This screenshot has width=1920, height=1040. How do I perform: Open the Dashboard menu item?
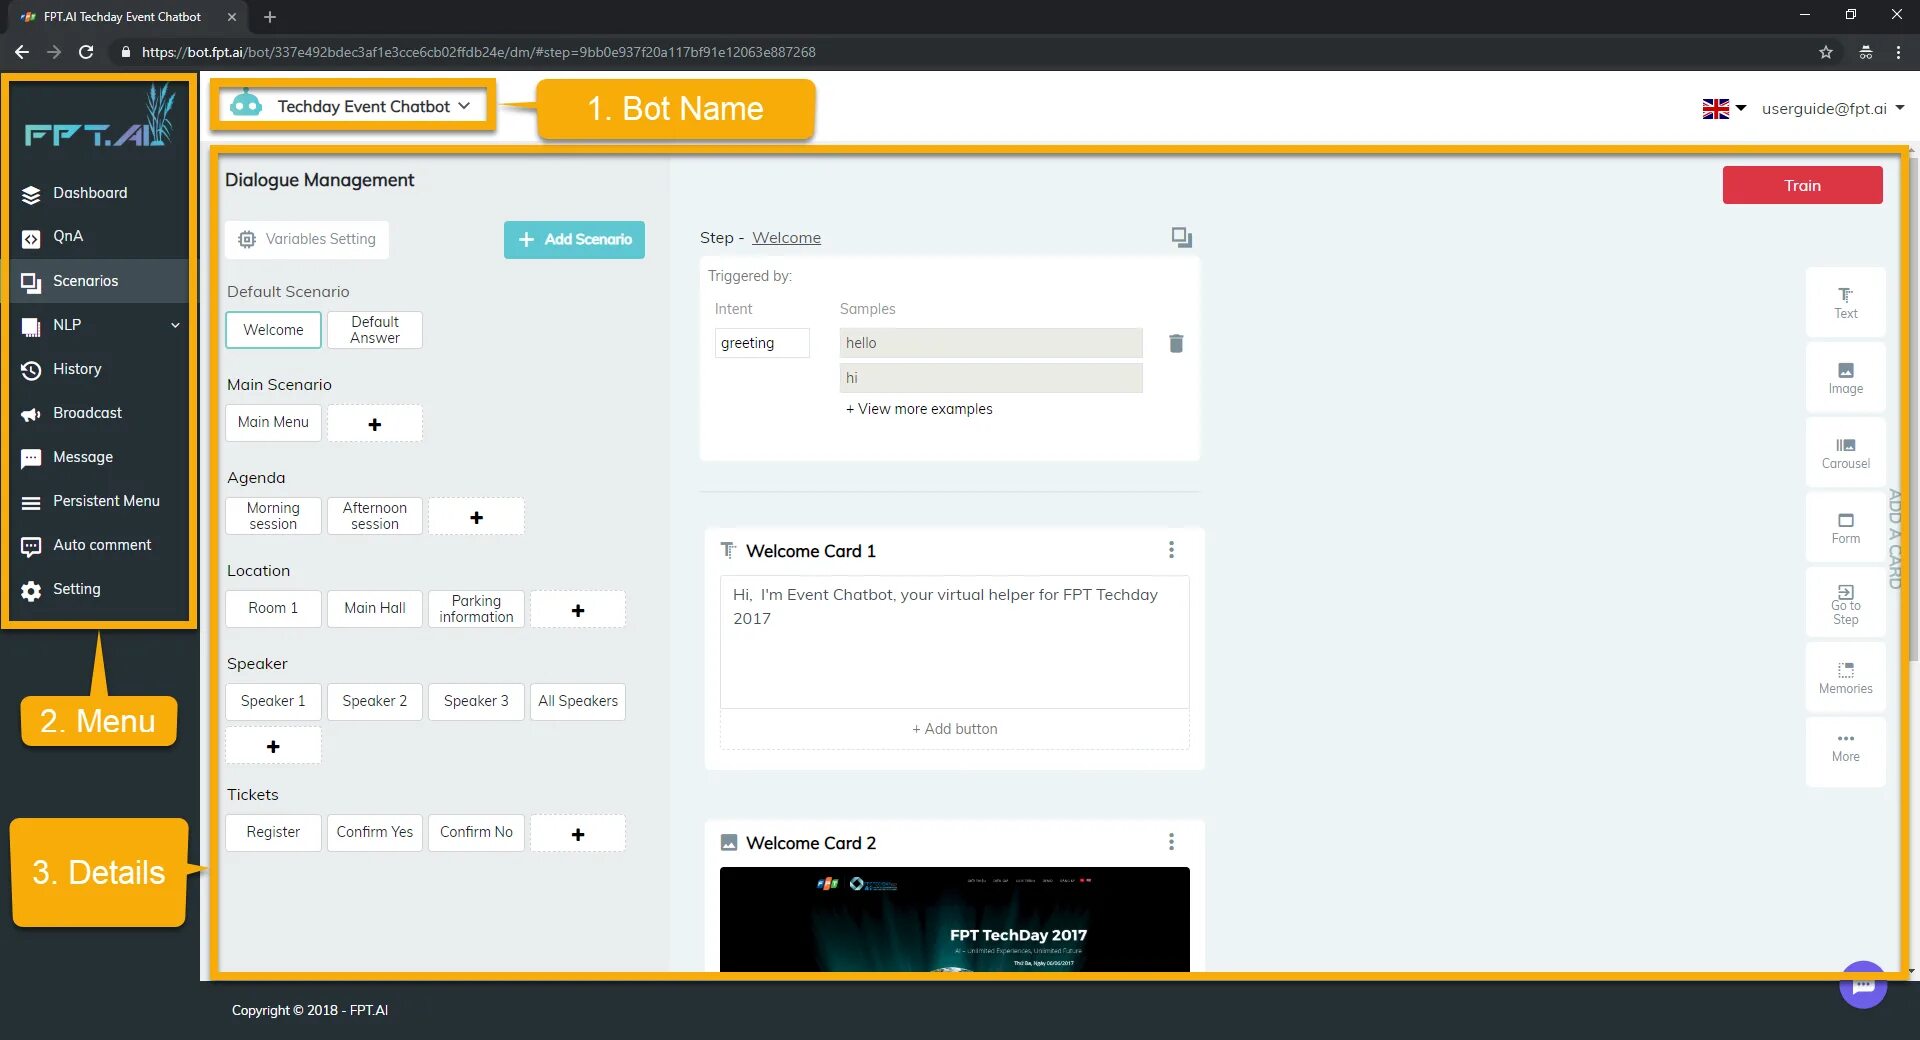point(90,193)
